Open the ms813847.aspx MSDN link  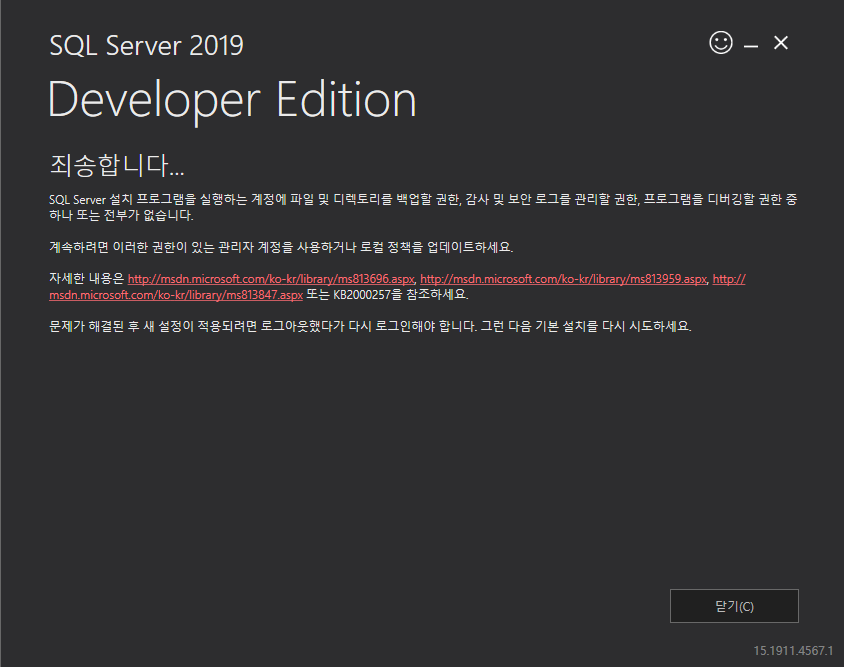pyautogui.click(x=176, y=295)
